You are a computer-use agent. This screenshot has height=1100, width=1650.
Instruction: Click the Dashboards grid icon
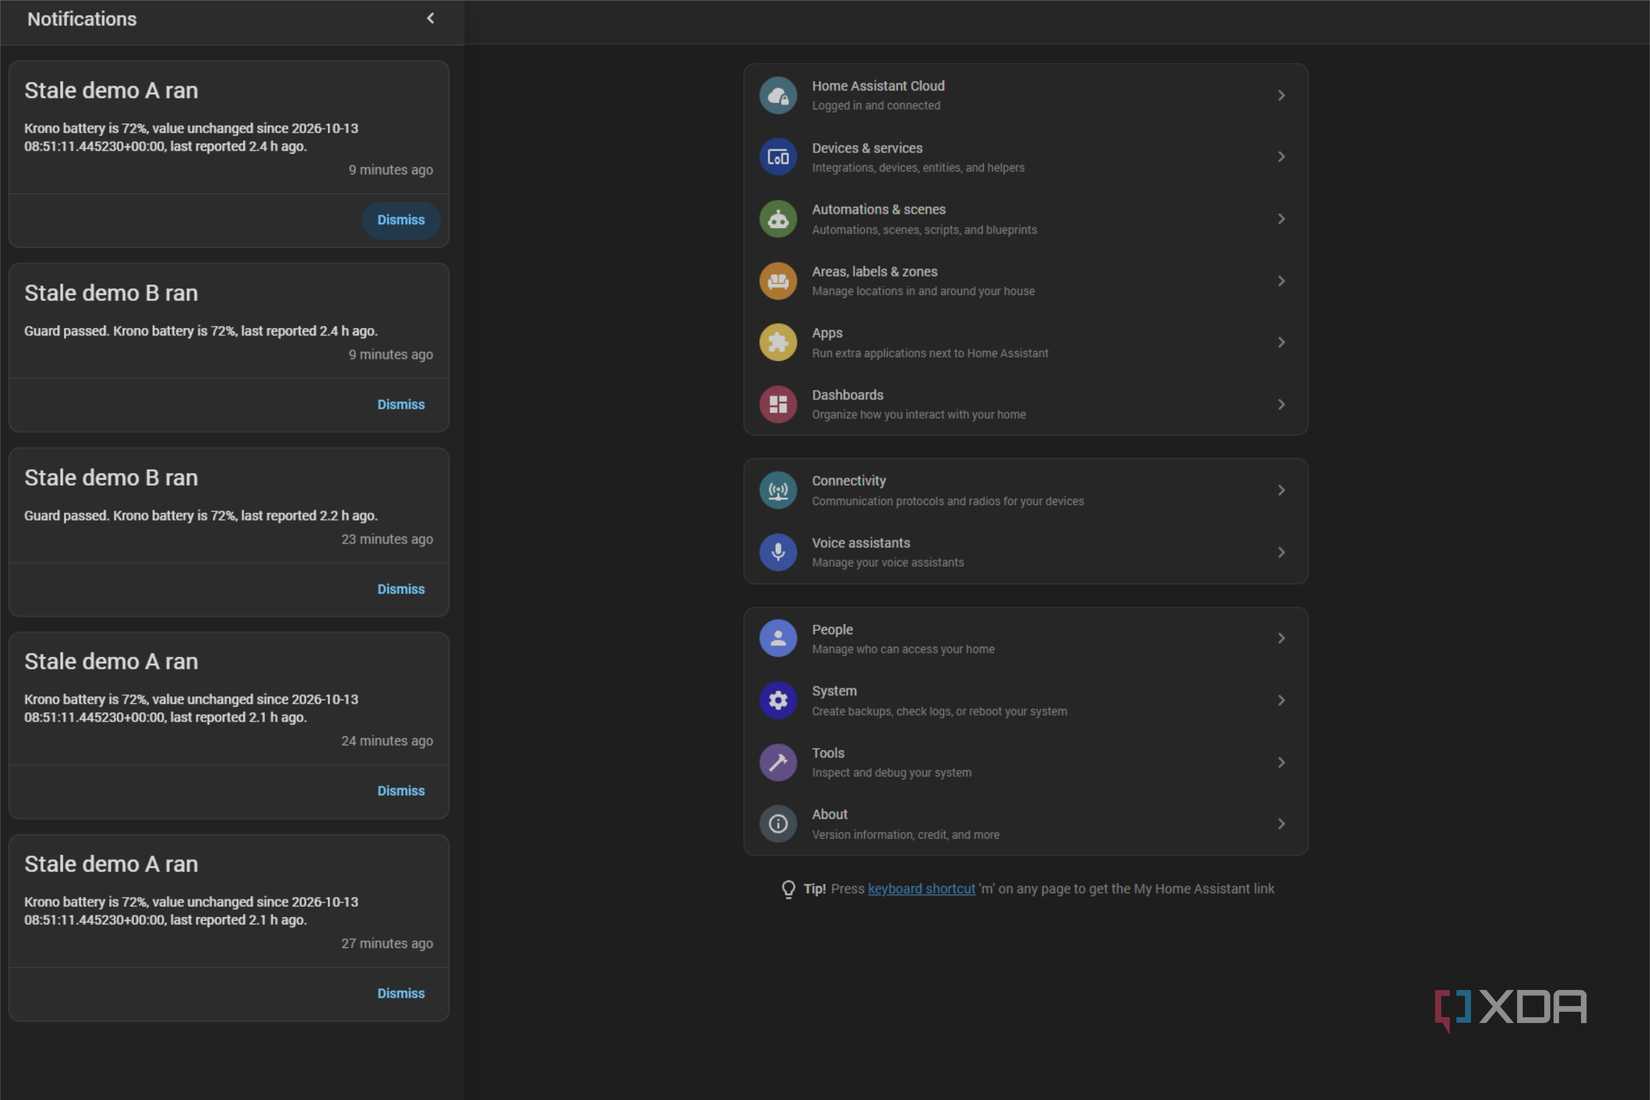click(x=778, y=404)
